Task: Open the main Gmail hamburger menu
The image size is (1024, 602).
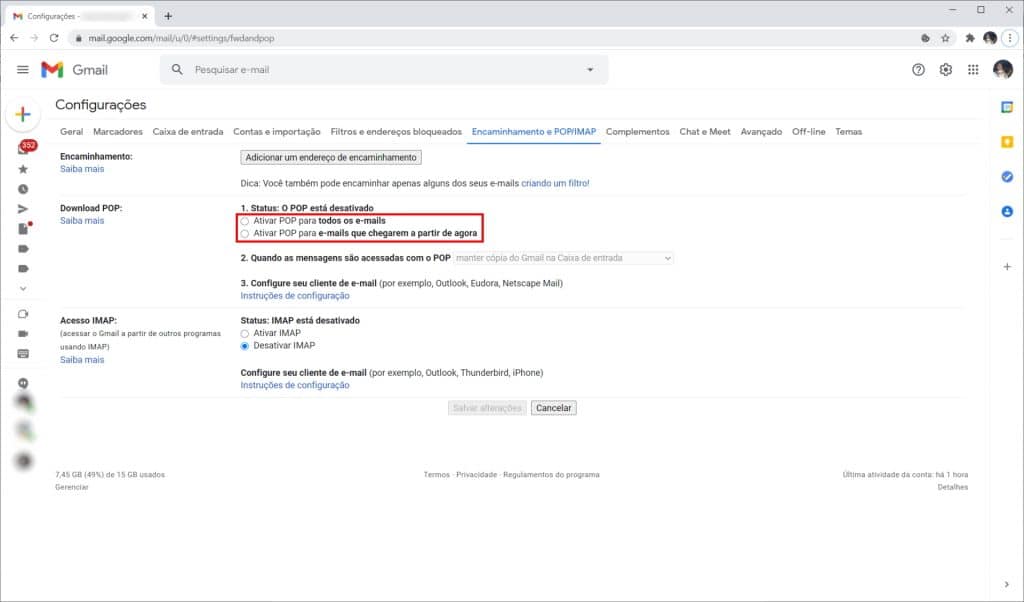Action: coord(22,70)
